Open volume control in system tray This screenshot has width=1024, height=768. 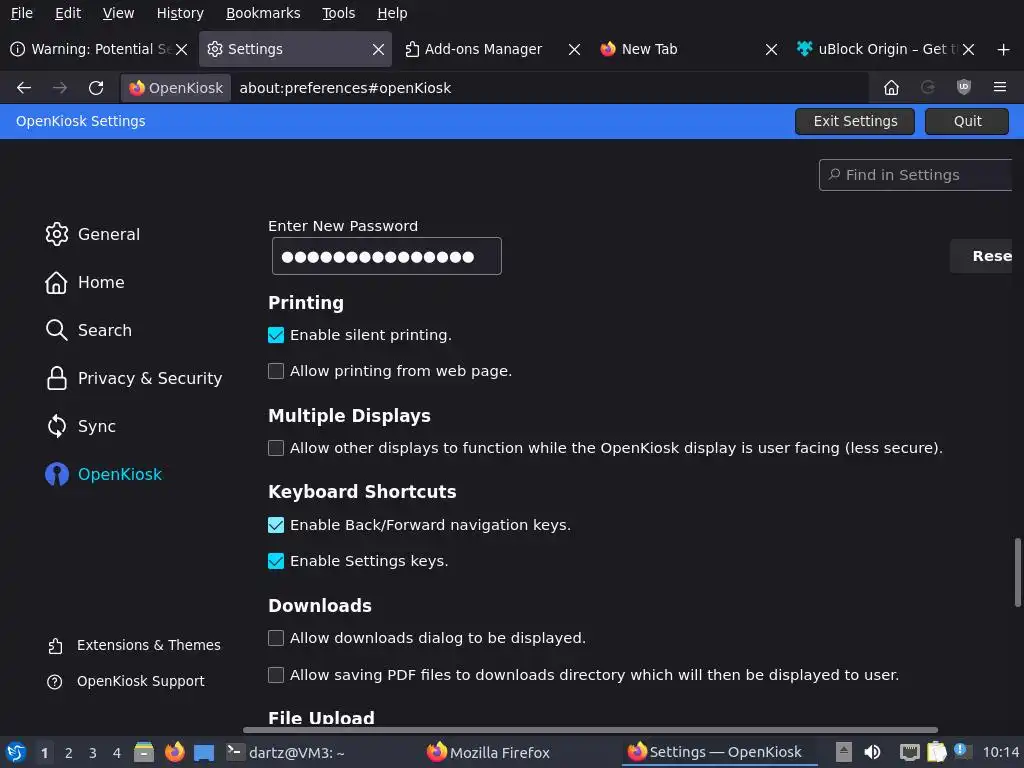tap(872, 752)
